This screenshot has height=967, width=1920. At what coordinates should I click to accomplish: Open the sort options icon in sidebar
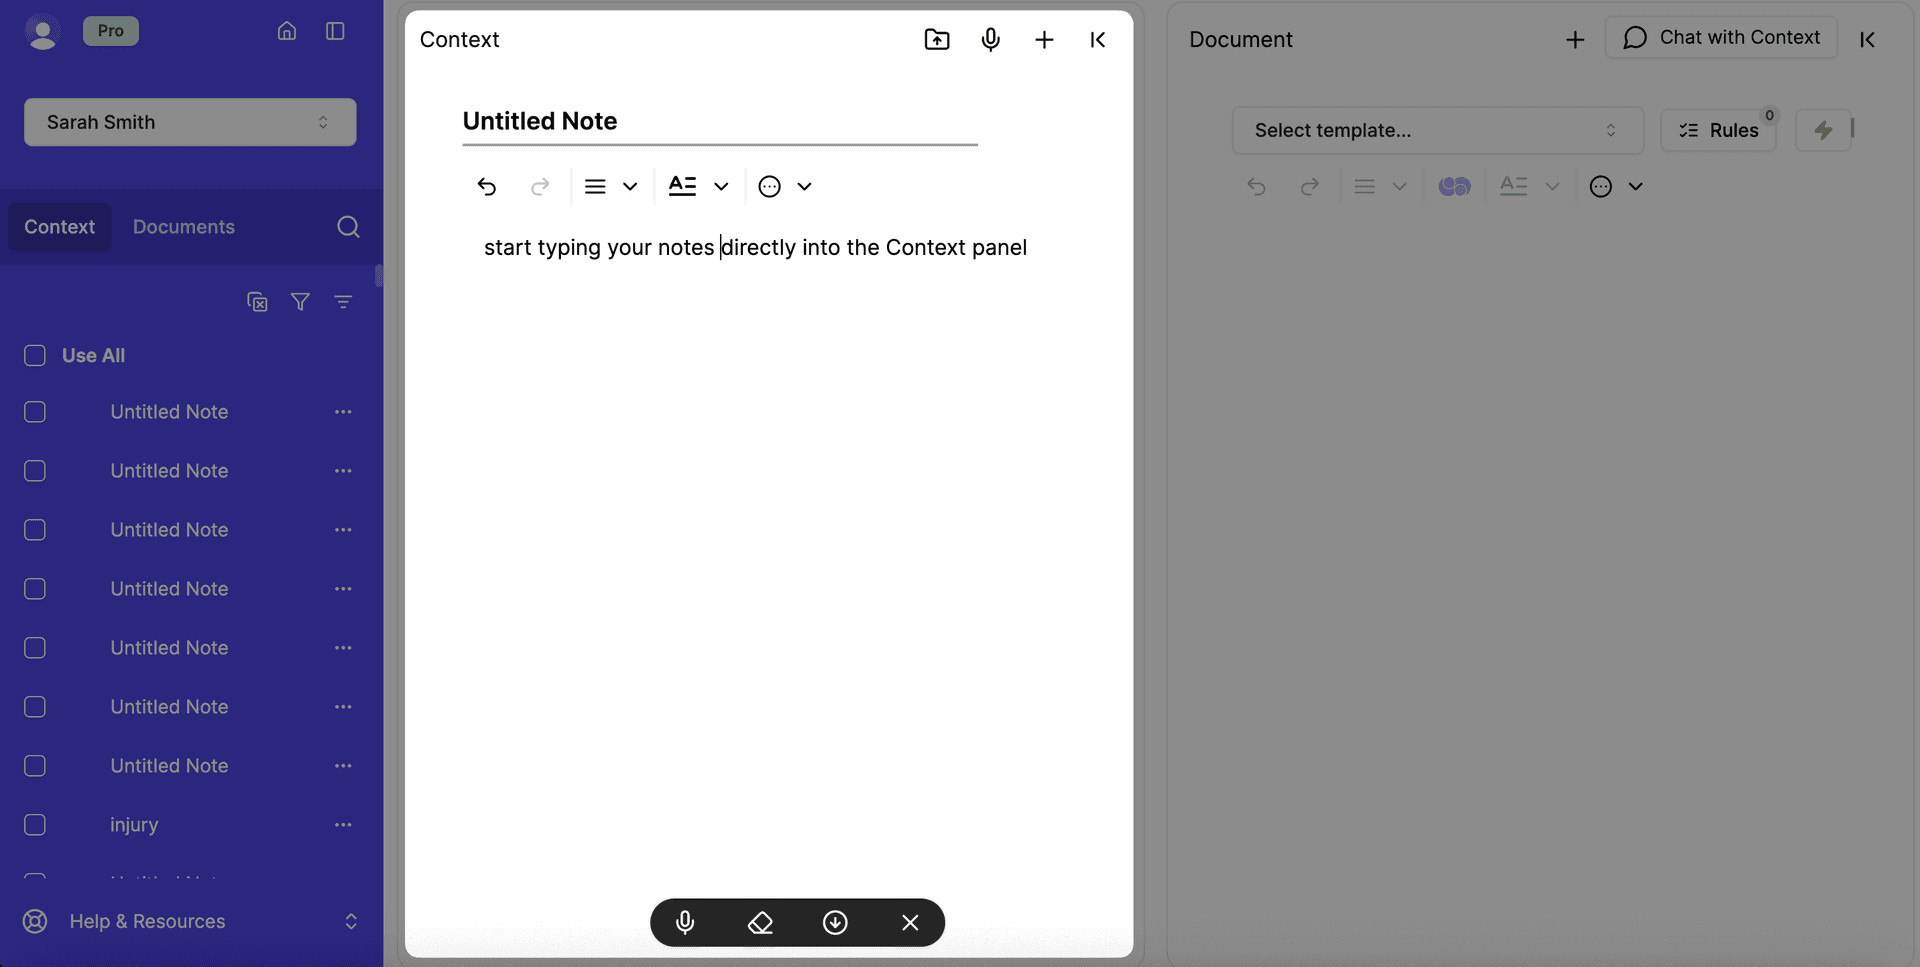click(344, 301)
